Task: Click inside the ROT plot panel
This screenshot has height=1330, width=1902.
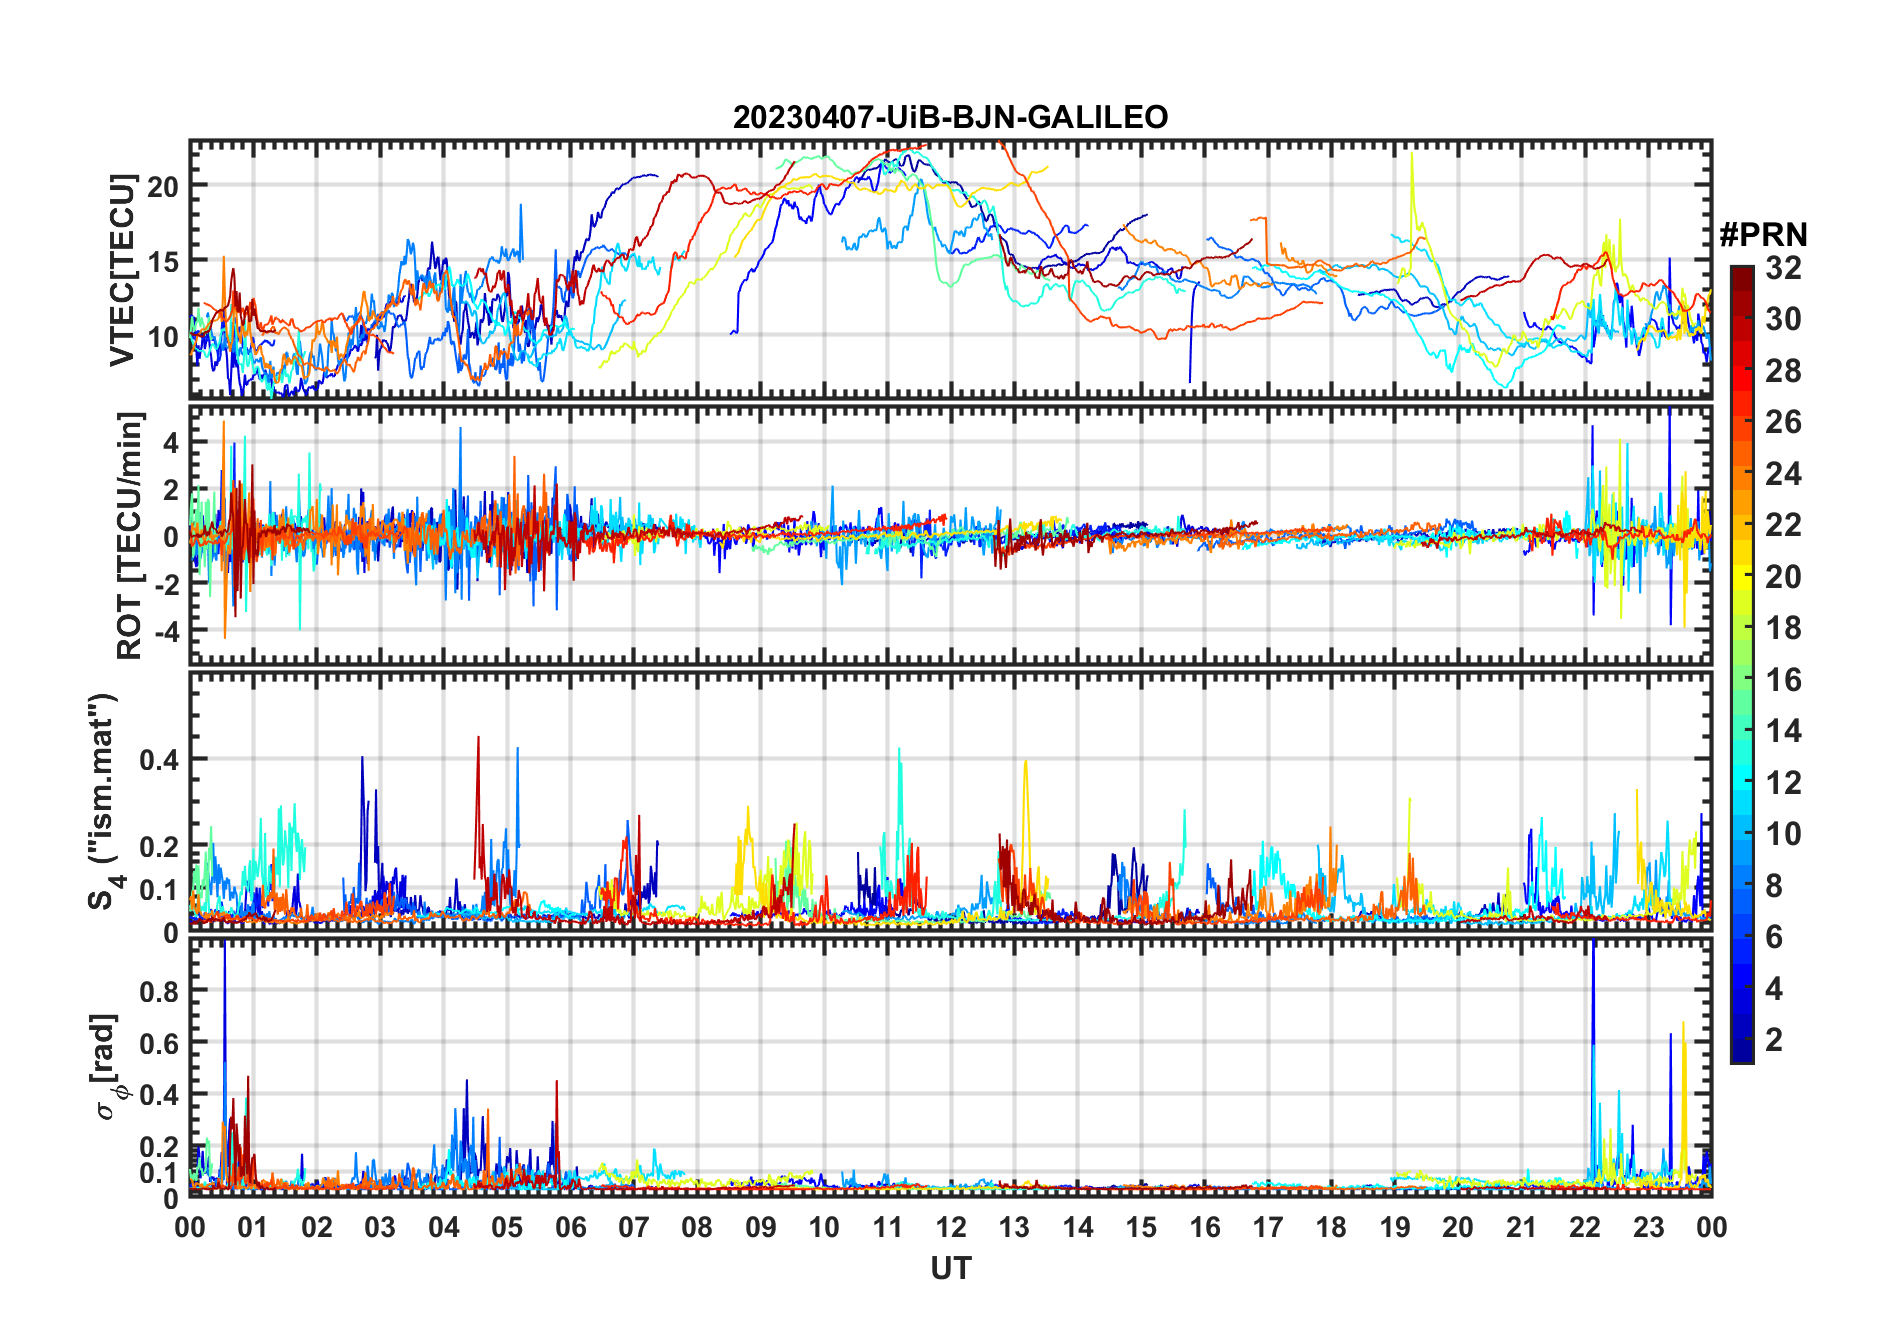Action: (x=950, y=534)
